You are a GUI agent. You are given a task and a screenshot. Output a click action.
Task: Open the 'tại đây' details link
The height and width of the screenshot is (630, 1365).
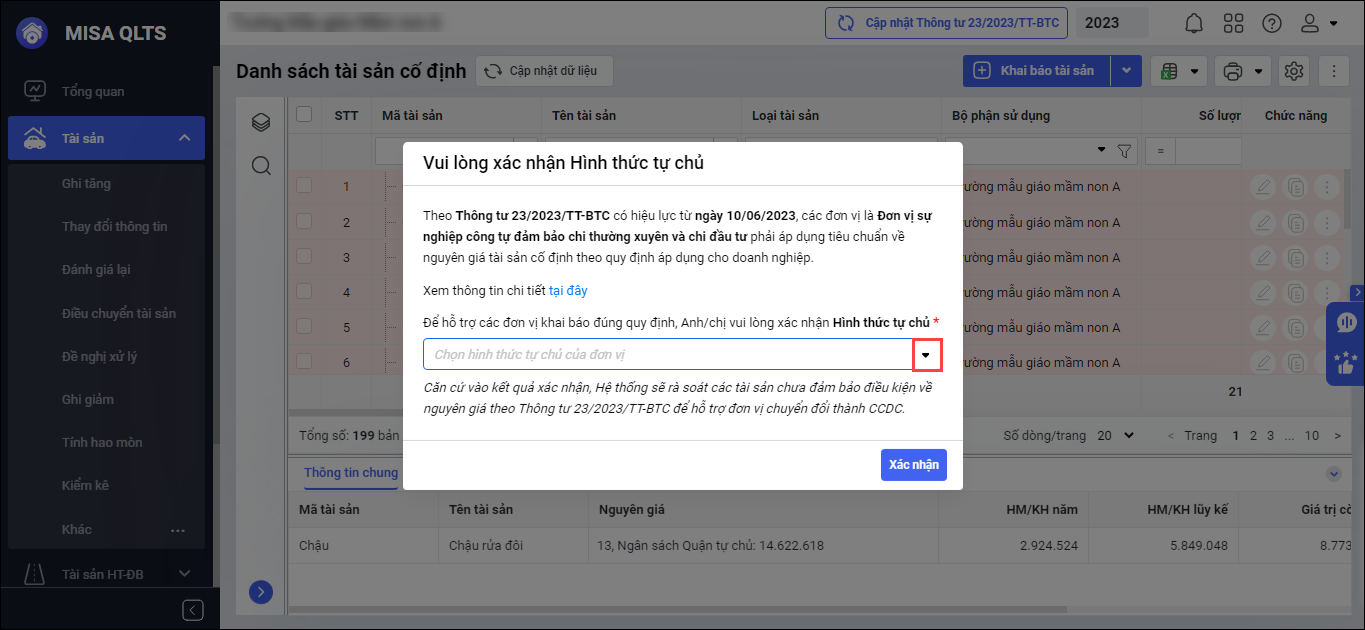(x=568, y=291)
